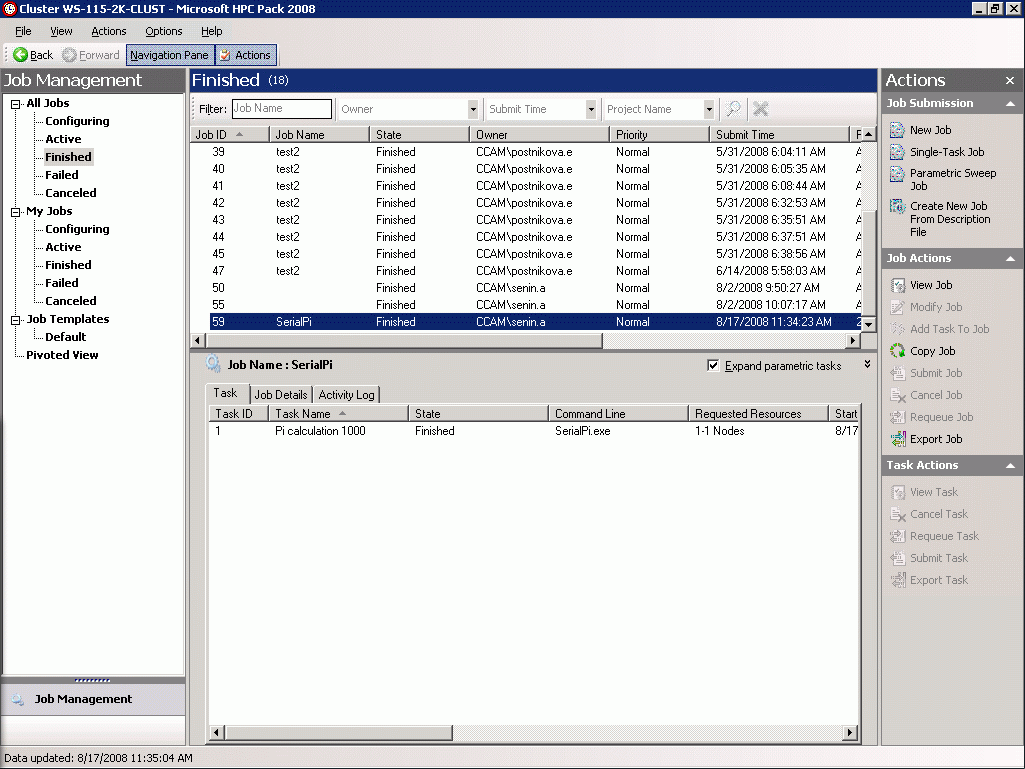Click the Parametric Sweep Job icon
This screenshot has height=769, width=1025.
point(898,175)
